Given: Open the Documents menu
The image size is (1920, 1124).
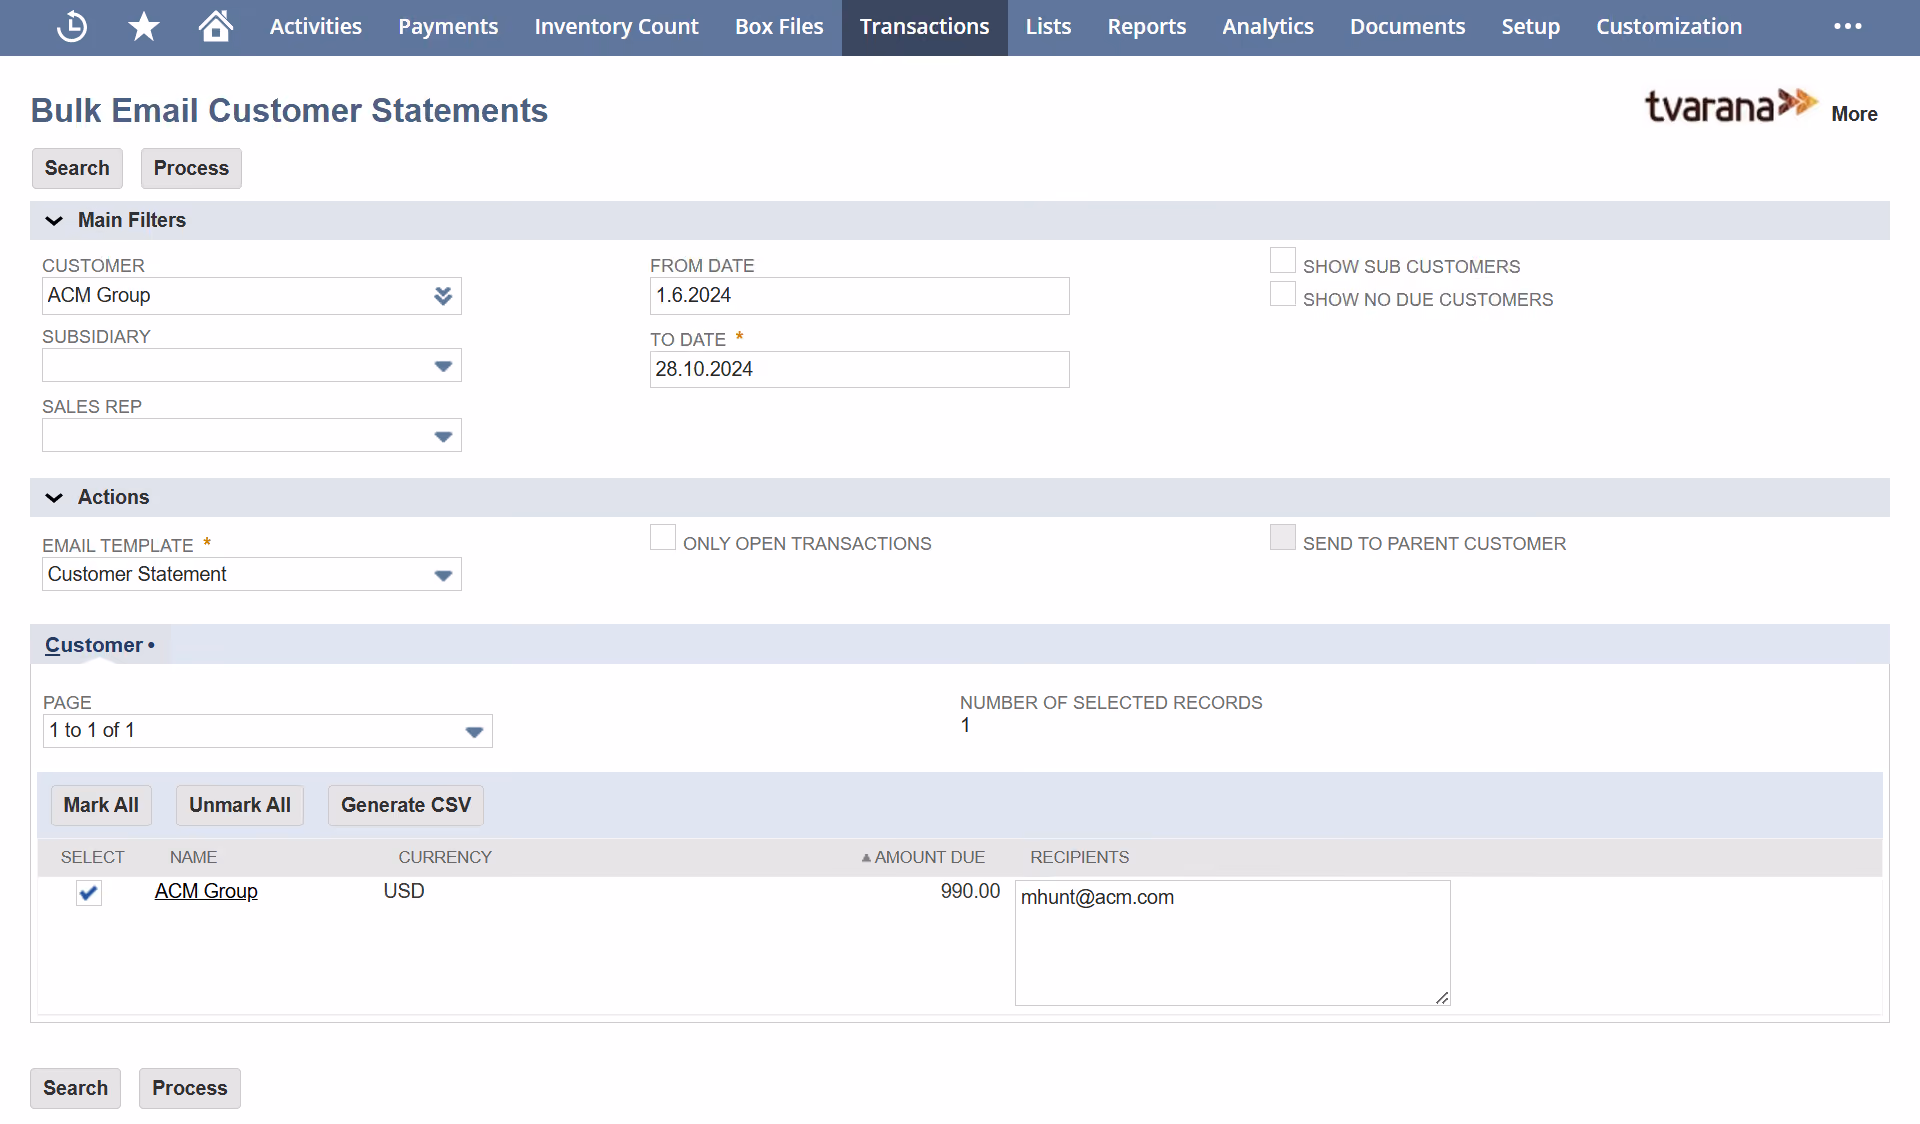Looking at the screenshot, I should coord(1407,27).
